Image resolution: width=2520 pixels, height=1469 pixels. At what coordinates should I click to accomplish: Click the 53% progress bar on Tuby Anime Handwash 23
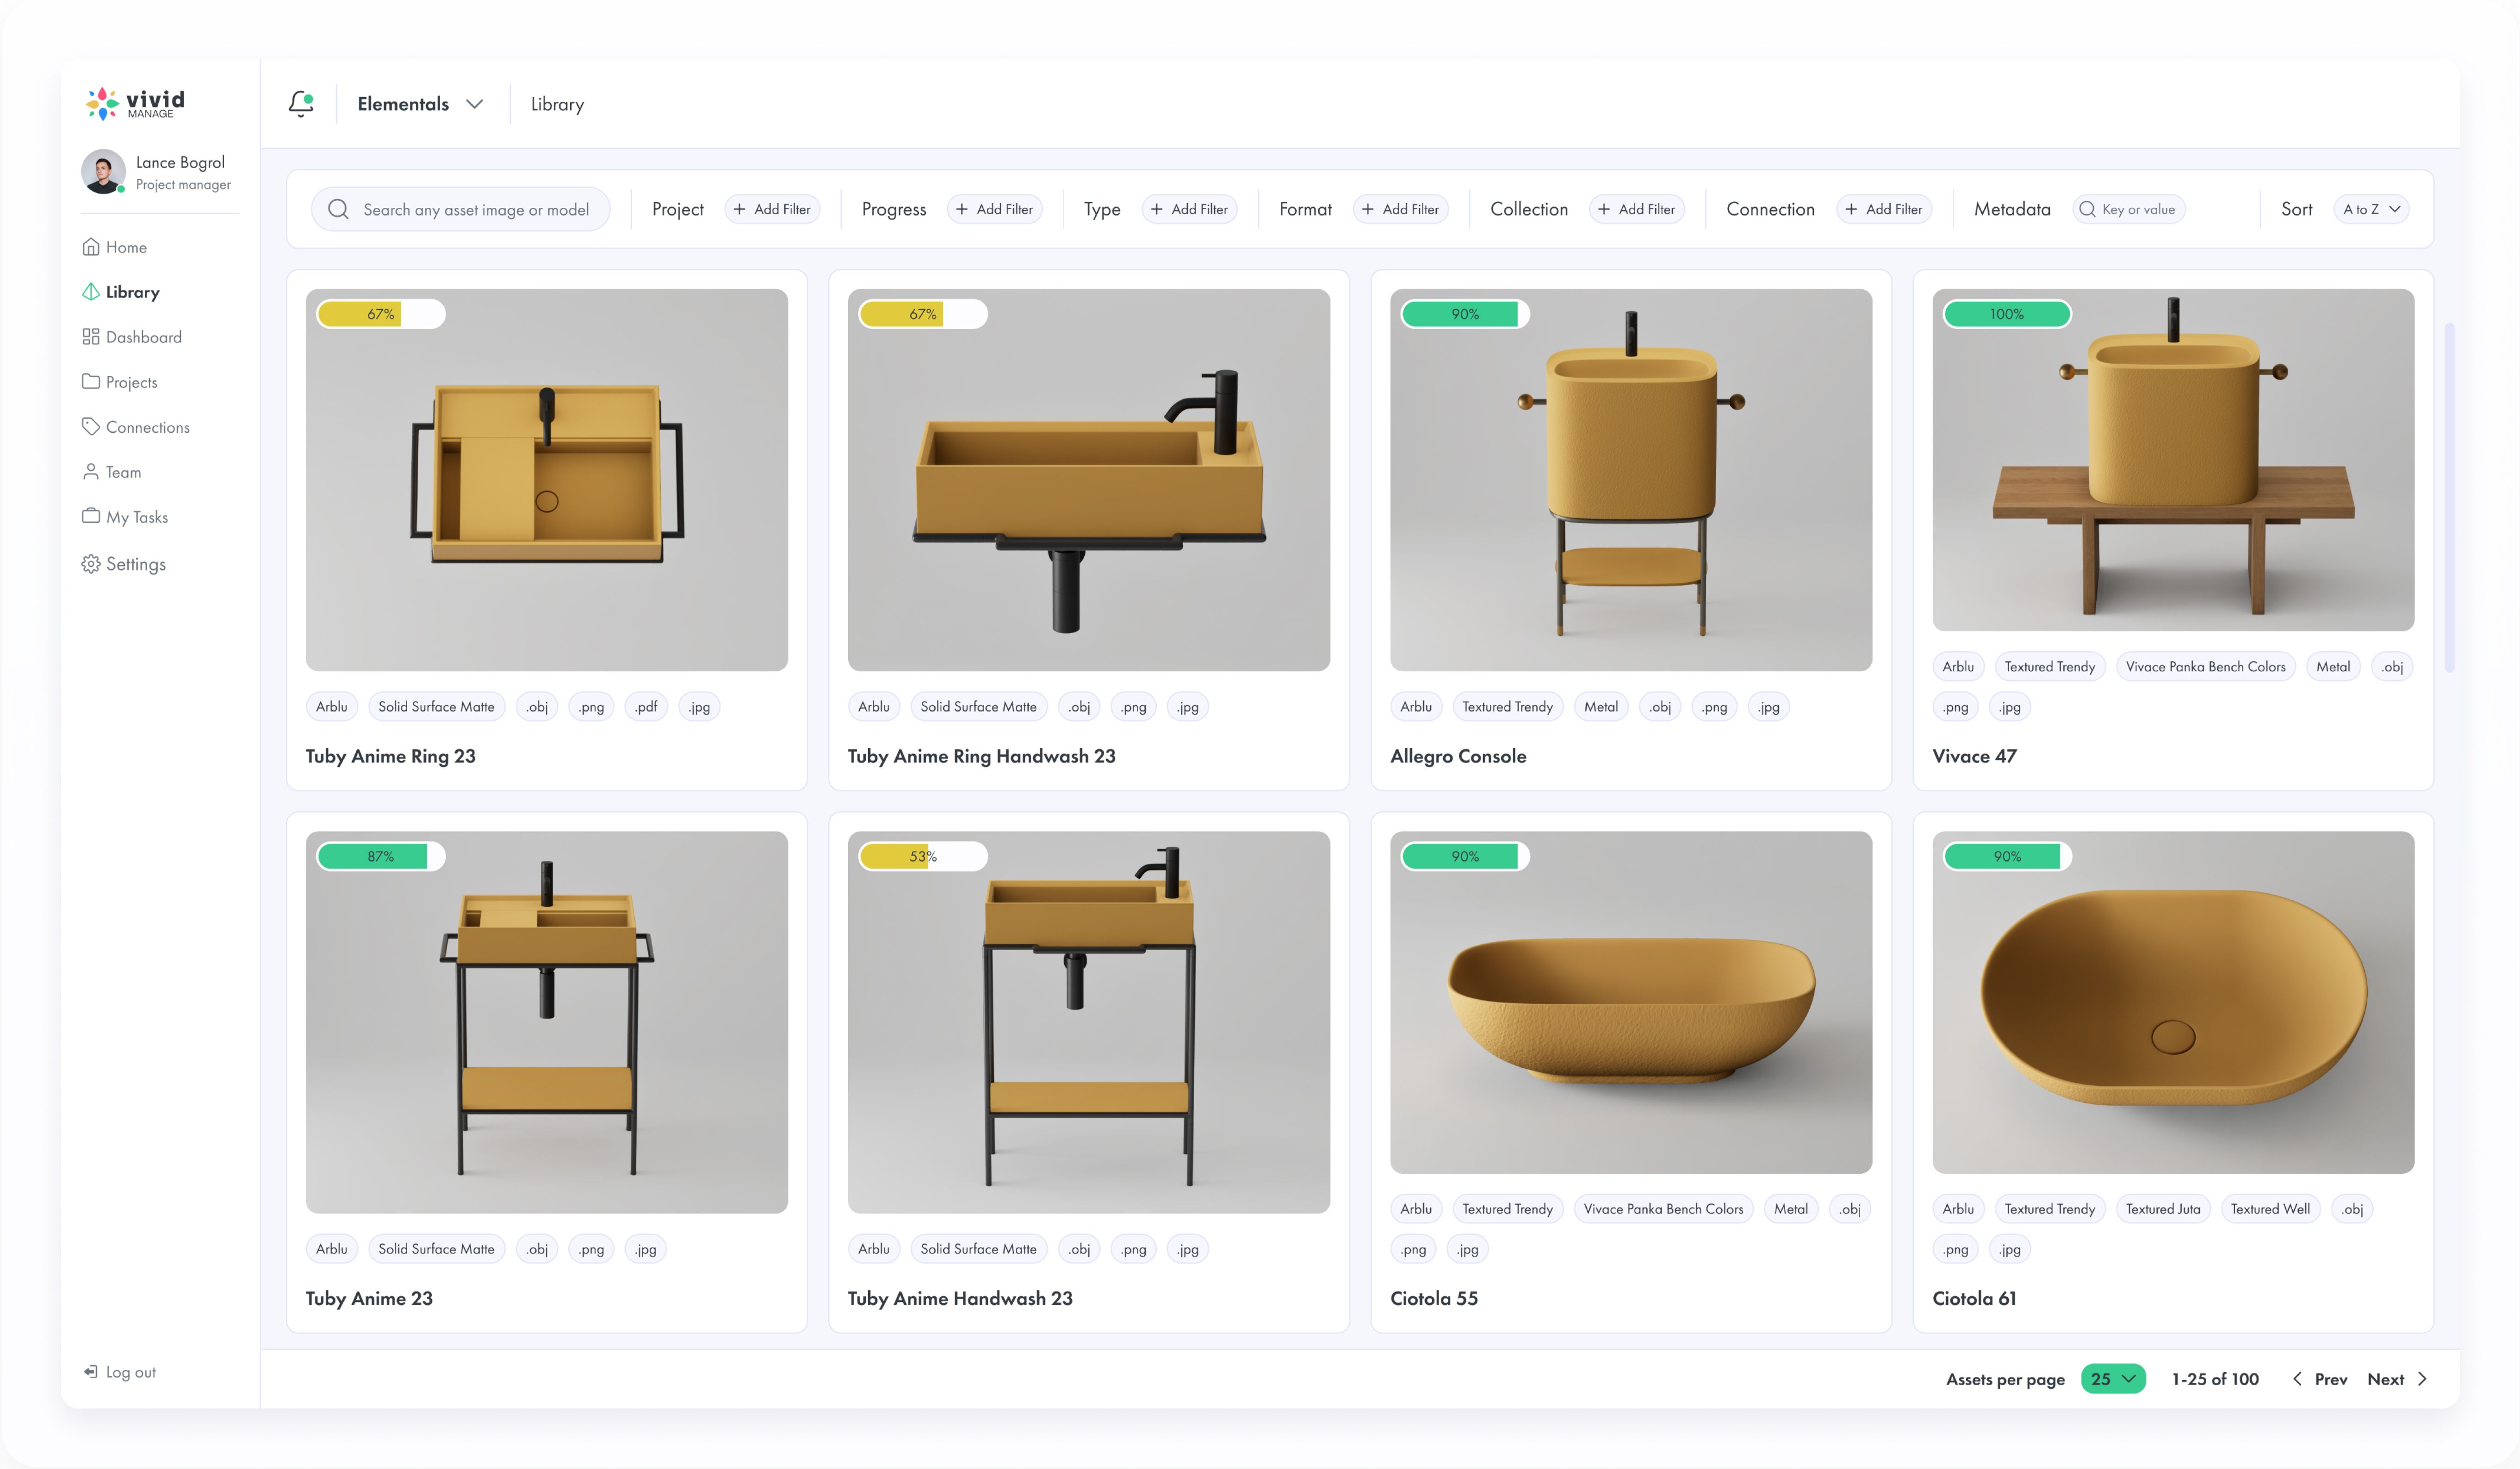coord(923,856)
